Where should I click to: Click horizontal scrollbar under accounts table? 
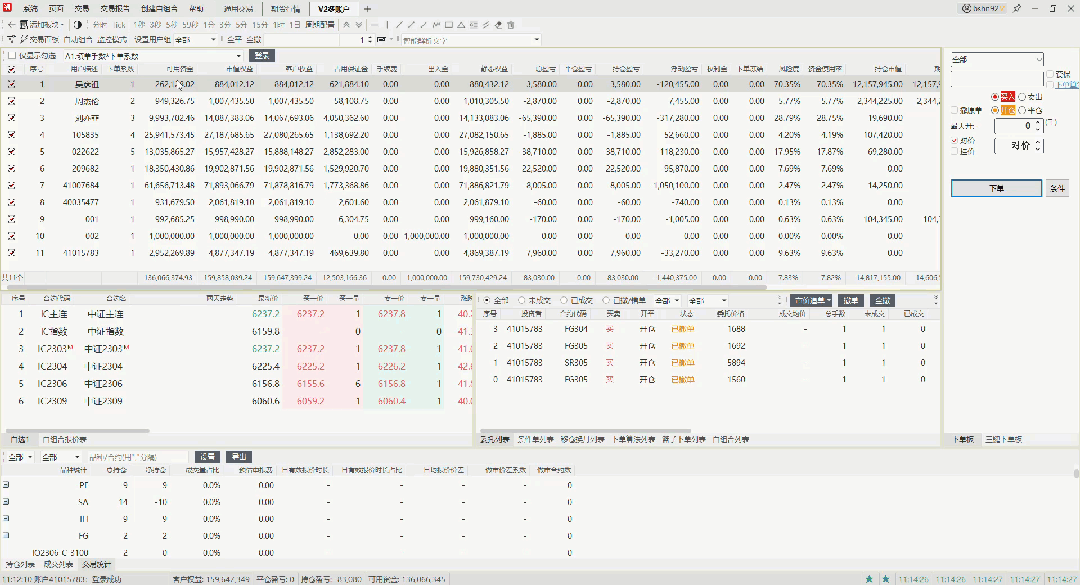click(386, 287)
